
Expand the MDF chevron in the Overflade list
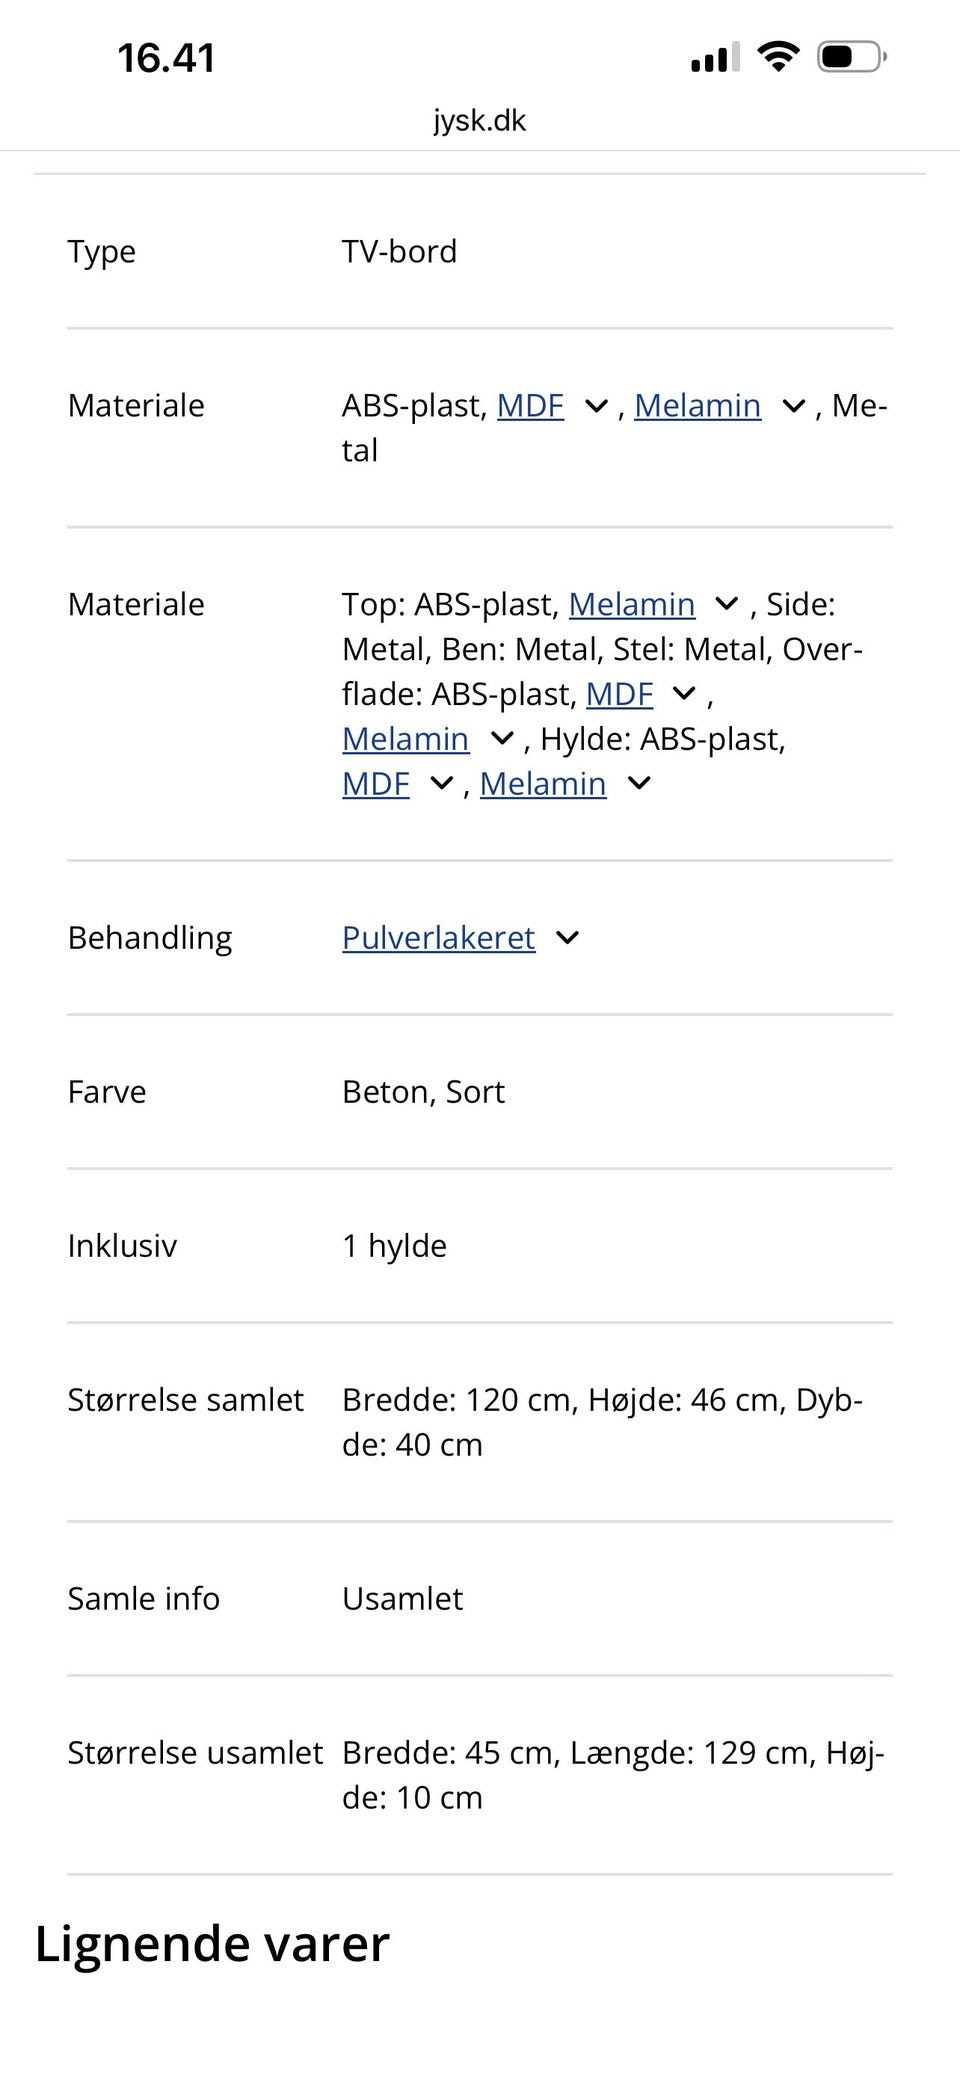684,693
